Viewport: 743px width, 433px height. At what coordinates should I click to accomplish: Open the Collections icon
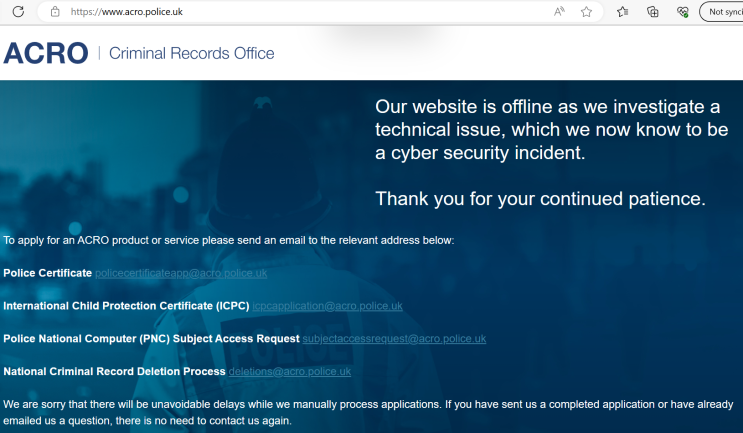point(652,11)
